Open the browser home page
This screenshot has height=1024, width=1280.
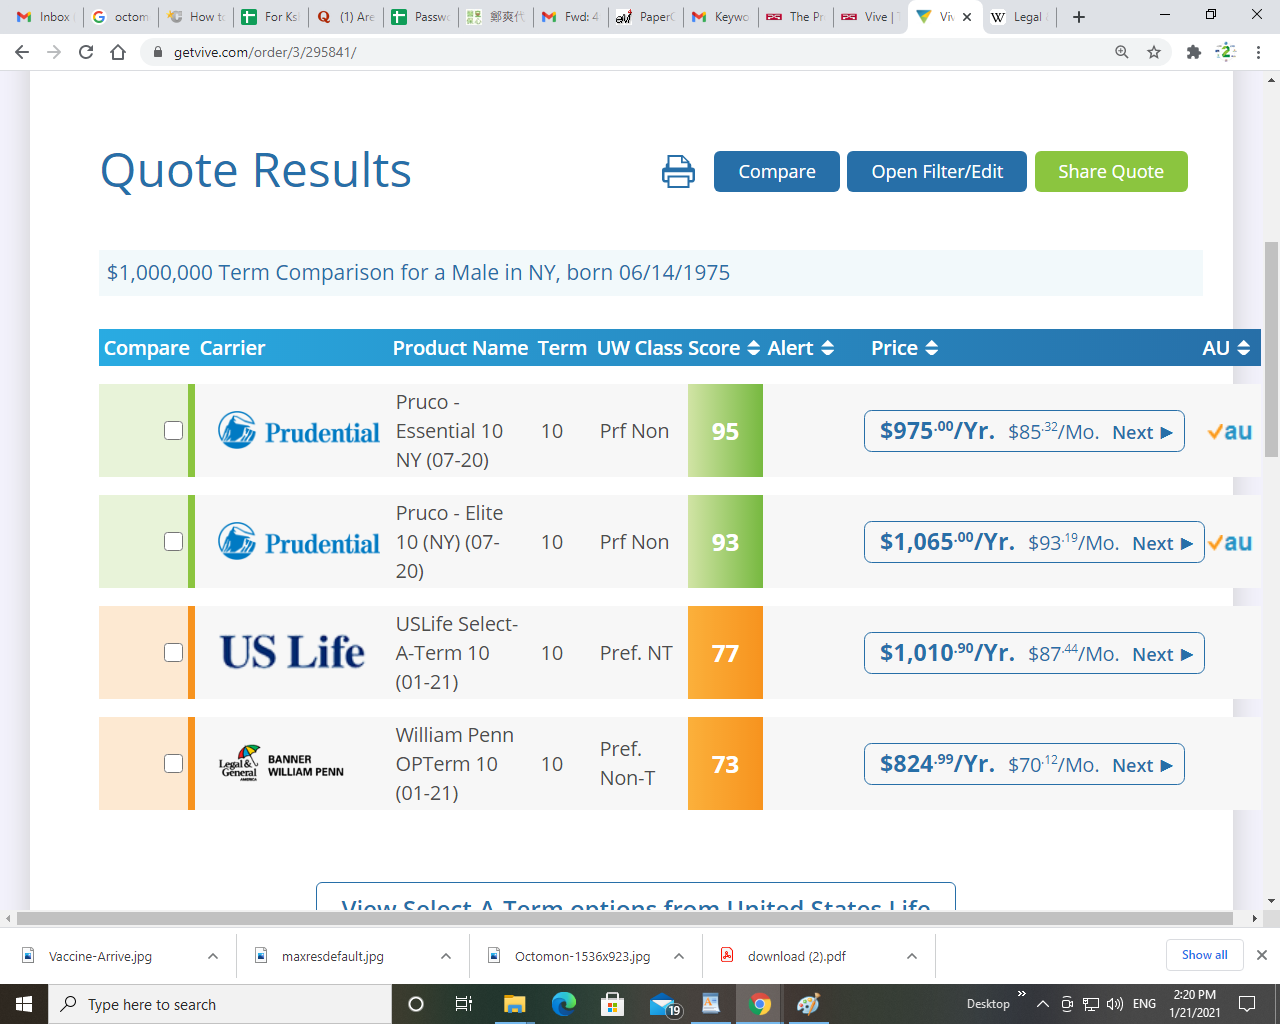pos(118,52)
